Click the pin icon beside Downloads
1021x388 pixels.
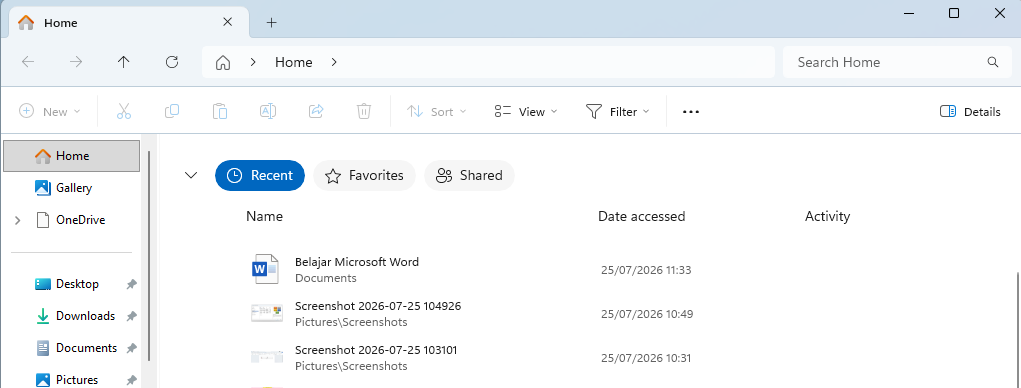point(132,316)
